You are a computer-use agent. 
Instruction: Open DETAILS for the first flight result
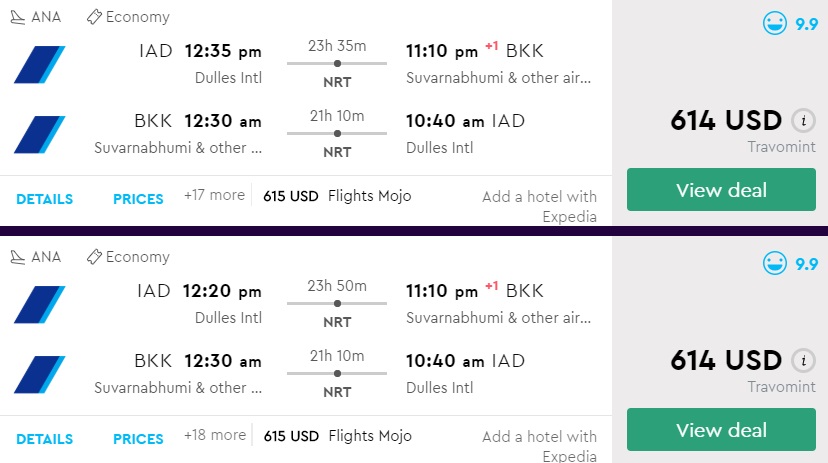[44, 199]
